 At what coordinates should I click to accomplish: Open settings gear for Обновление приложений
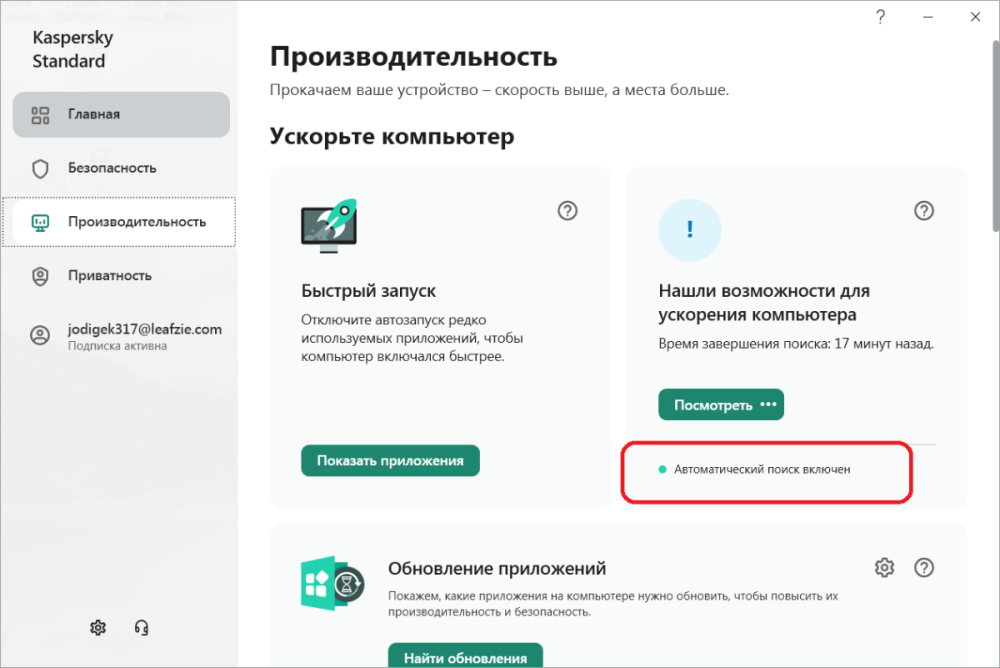[884, 566]
